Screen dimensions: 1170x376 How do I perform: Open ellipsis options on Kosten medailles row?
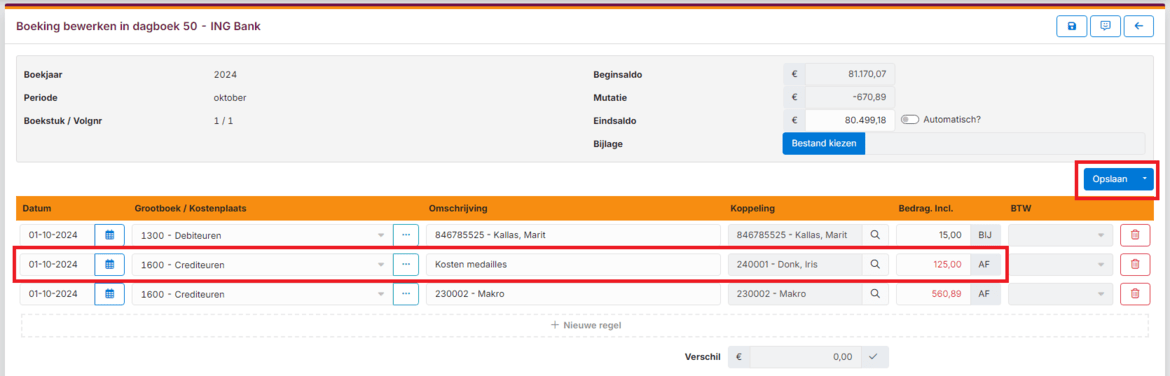(x=406, y=264)
